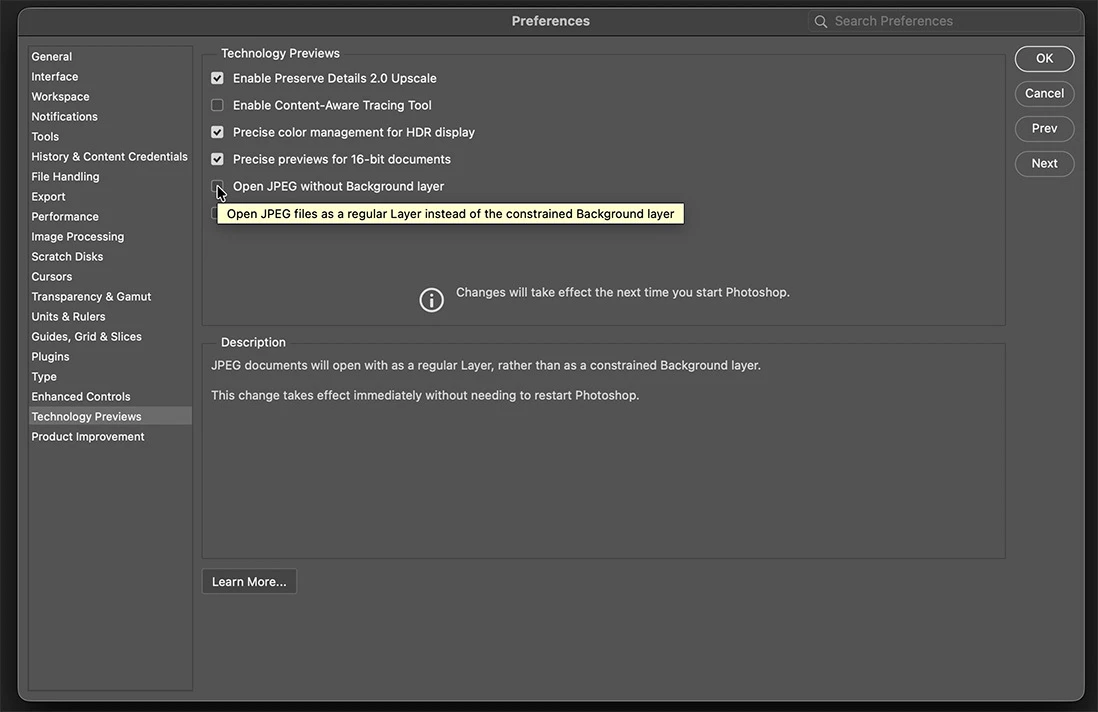1098x712 pixels.
Task: Select File Handling preferences
Action: click(x=110, y=176)
